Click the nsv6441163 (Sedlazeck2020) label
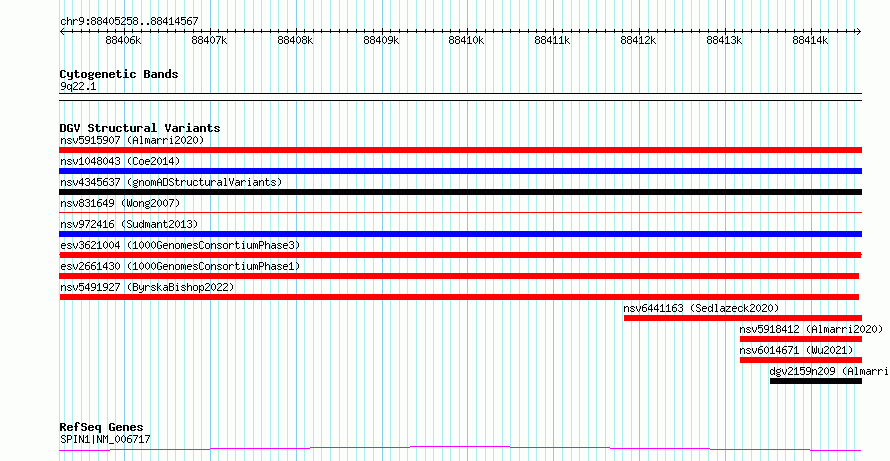This screenshot has height=461, width=890. [701, 308]
